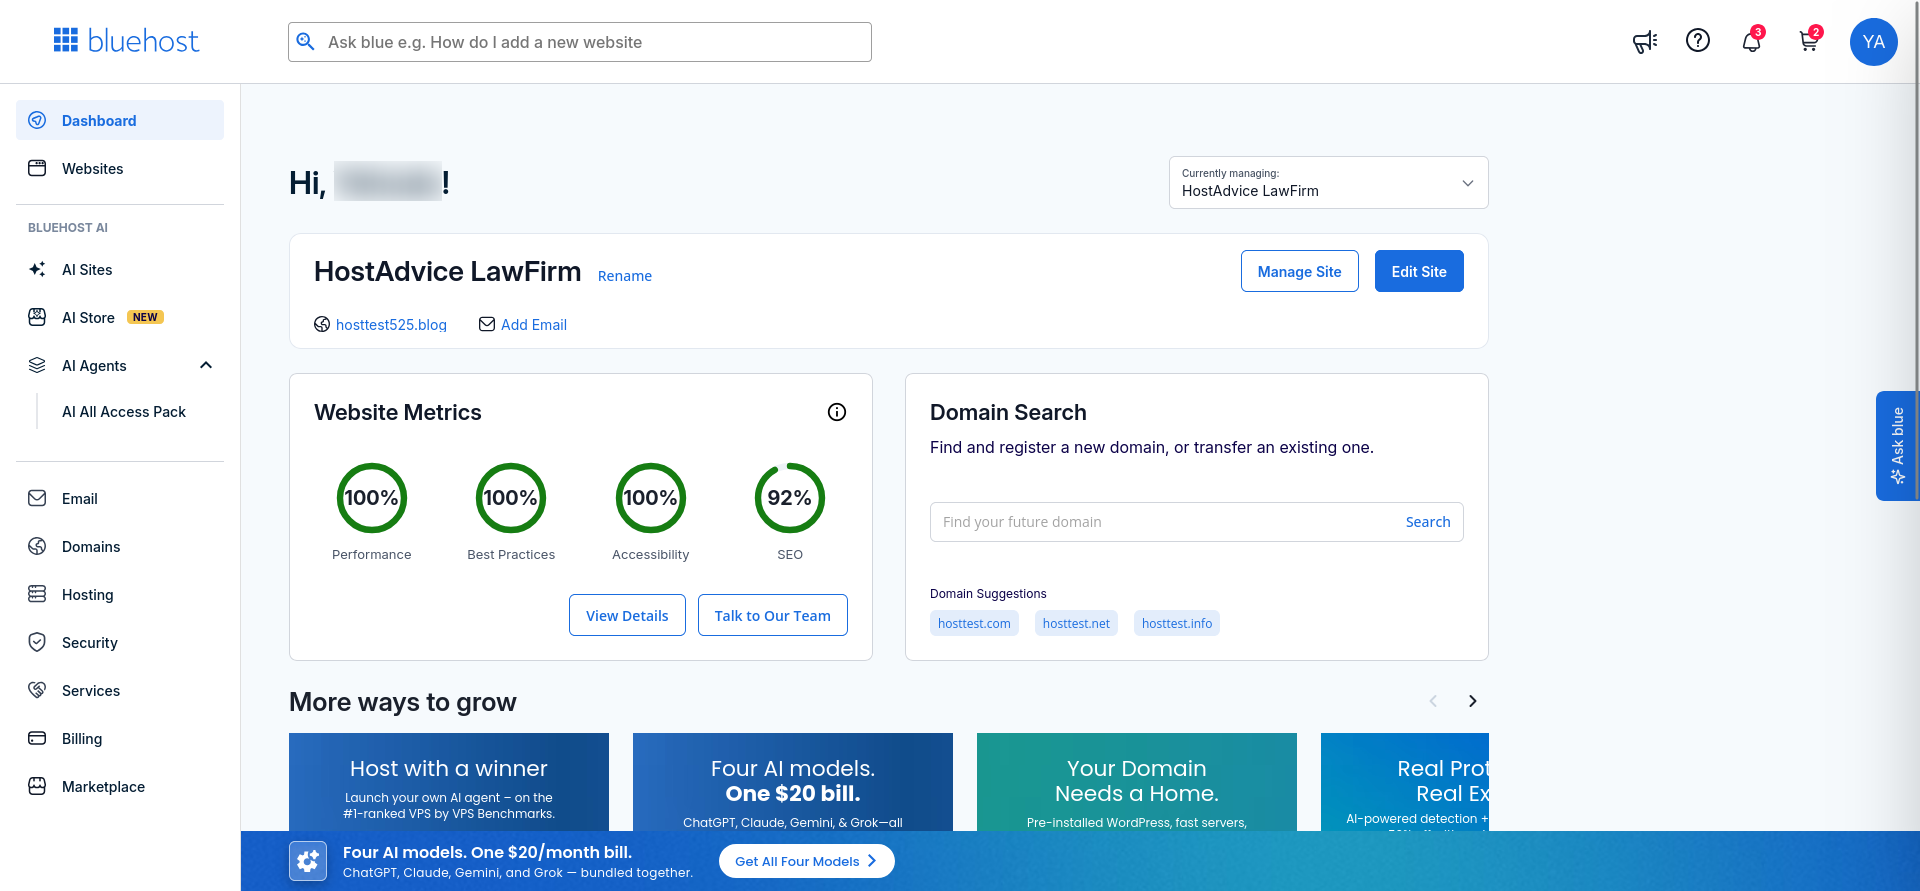
Task: Click the envelope icon next to Add Email
Action: click(487, 324)
